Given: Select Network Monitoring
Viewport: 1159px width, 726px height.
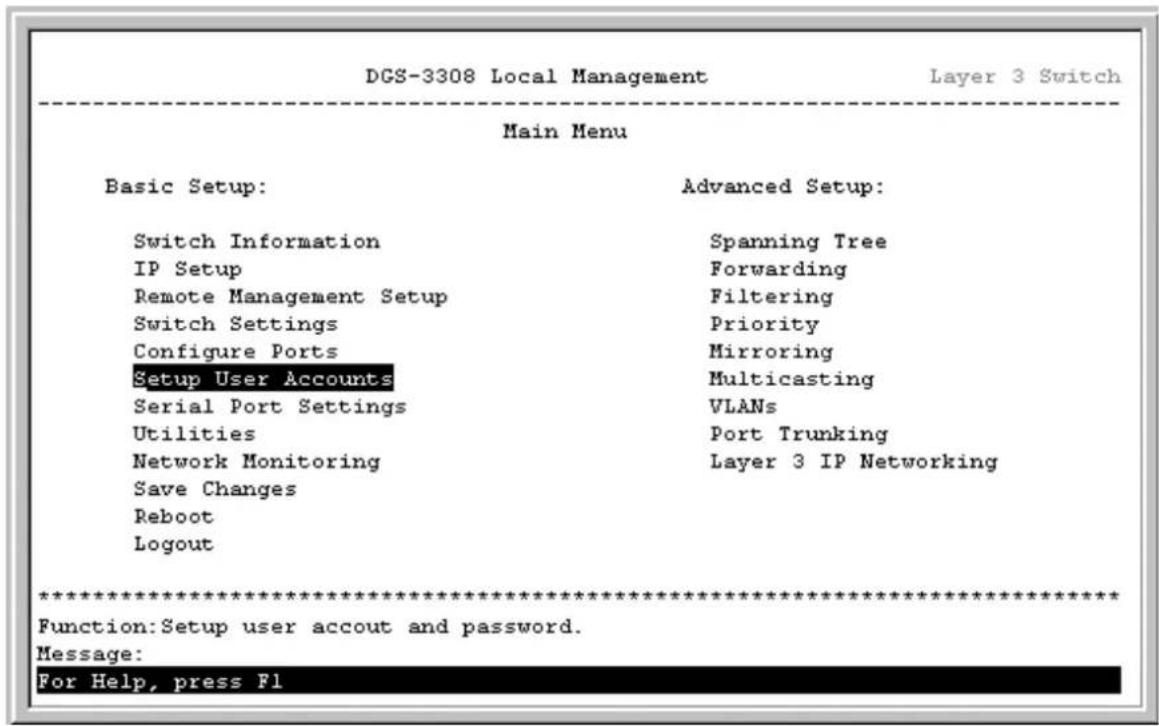Looking at the screenshot, I should pyautogui.click(x=256, y=461).
